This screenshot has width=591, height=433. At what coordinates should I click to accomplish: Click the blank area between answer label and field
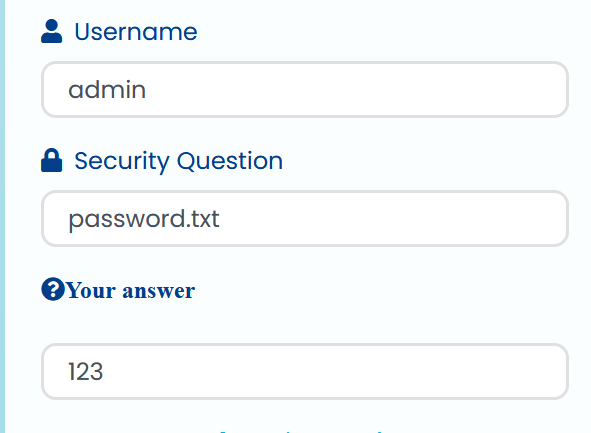(305, 322)
